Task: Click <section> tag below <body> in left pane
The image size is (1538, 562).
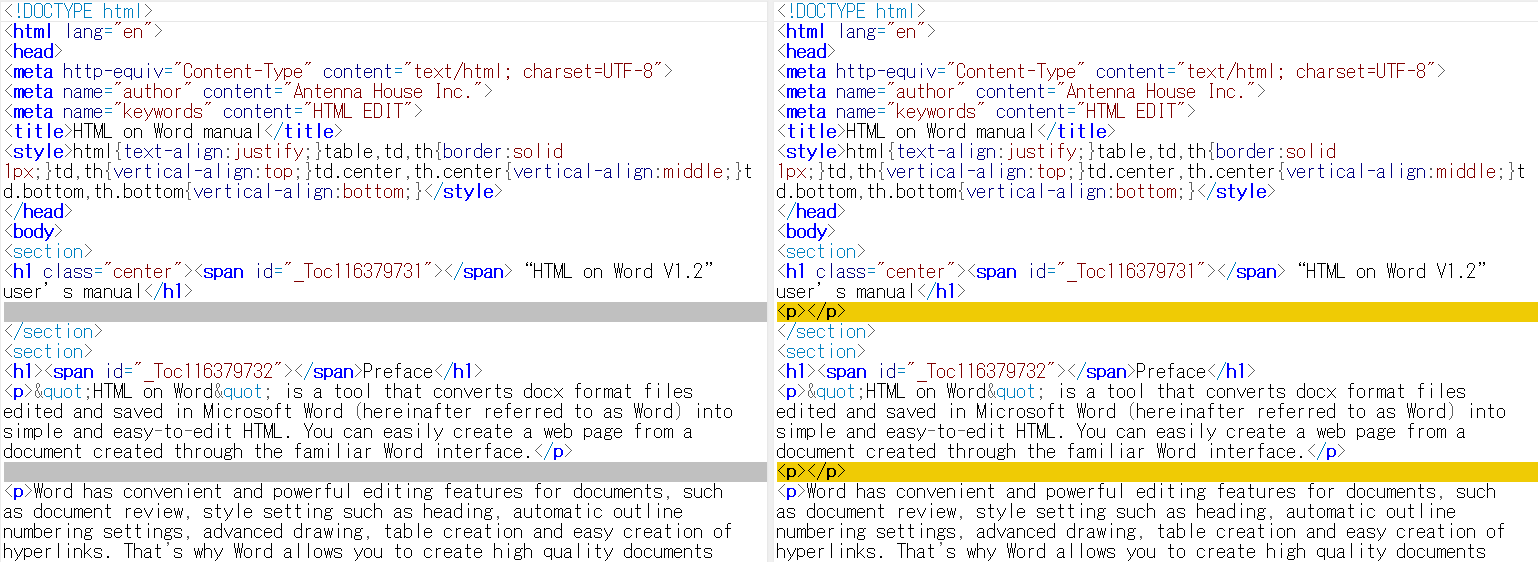Action: pos(48,251)
